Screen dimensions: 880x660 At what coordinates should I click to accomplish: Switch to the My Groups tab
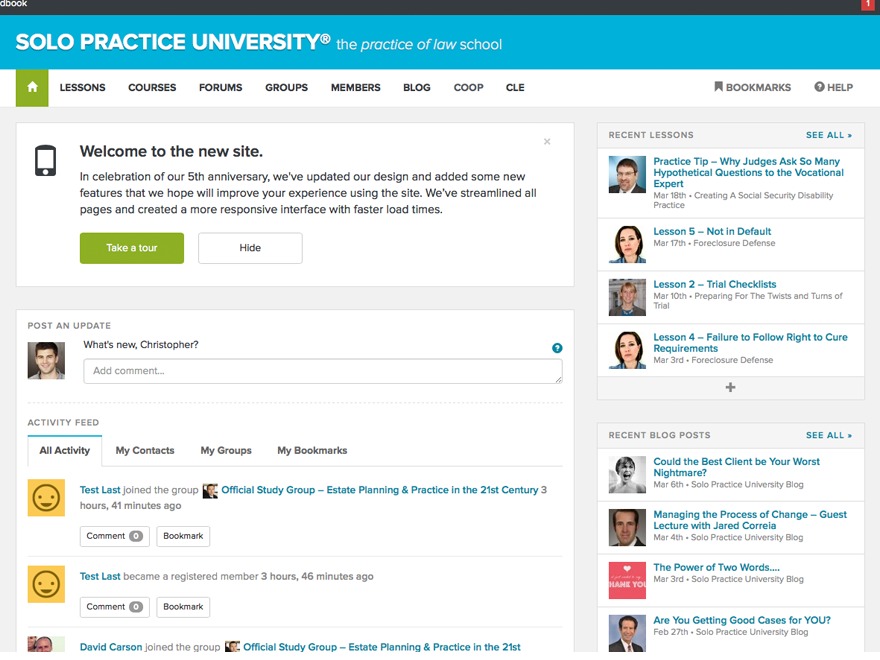click(x=226, y=451)
